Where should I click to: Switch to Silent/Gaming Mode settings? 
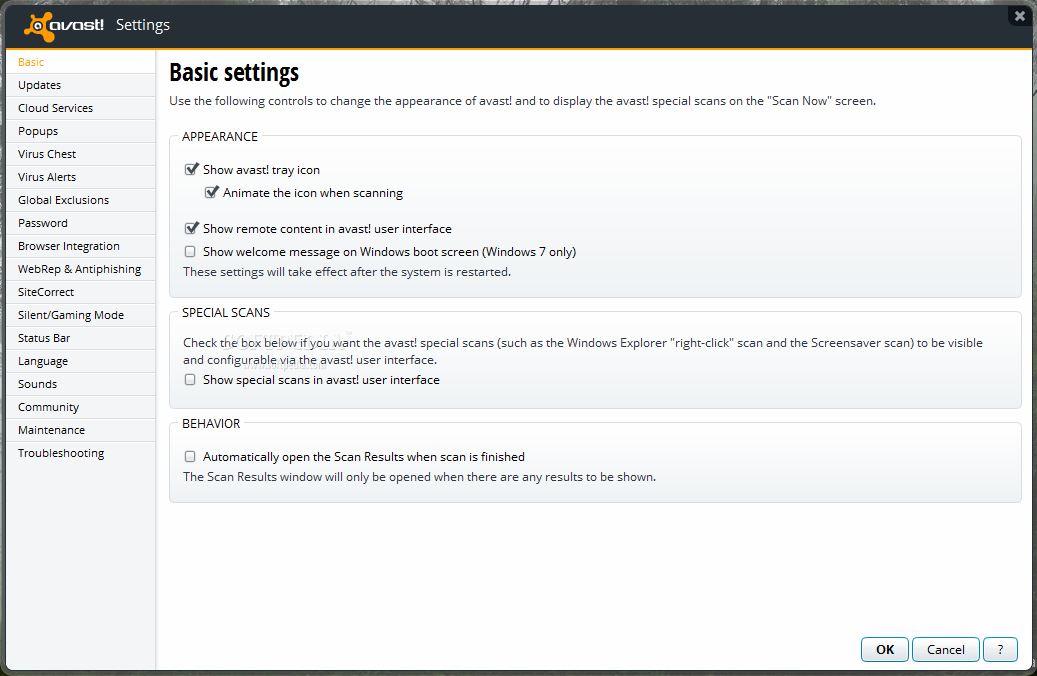coord(81,315)
